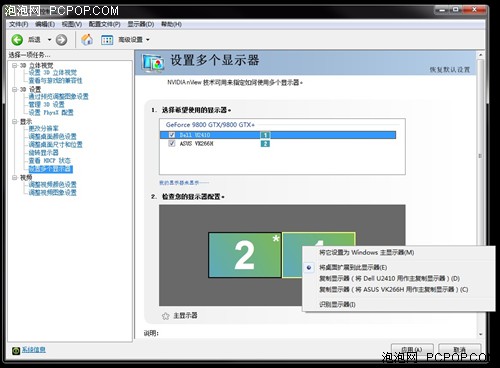This screenshot has width=500, height=368.
Task: Select the display 2 thumbnail
Action: point(245,255)
